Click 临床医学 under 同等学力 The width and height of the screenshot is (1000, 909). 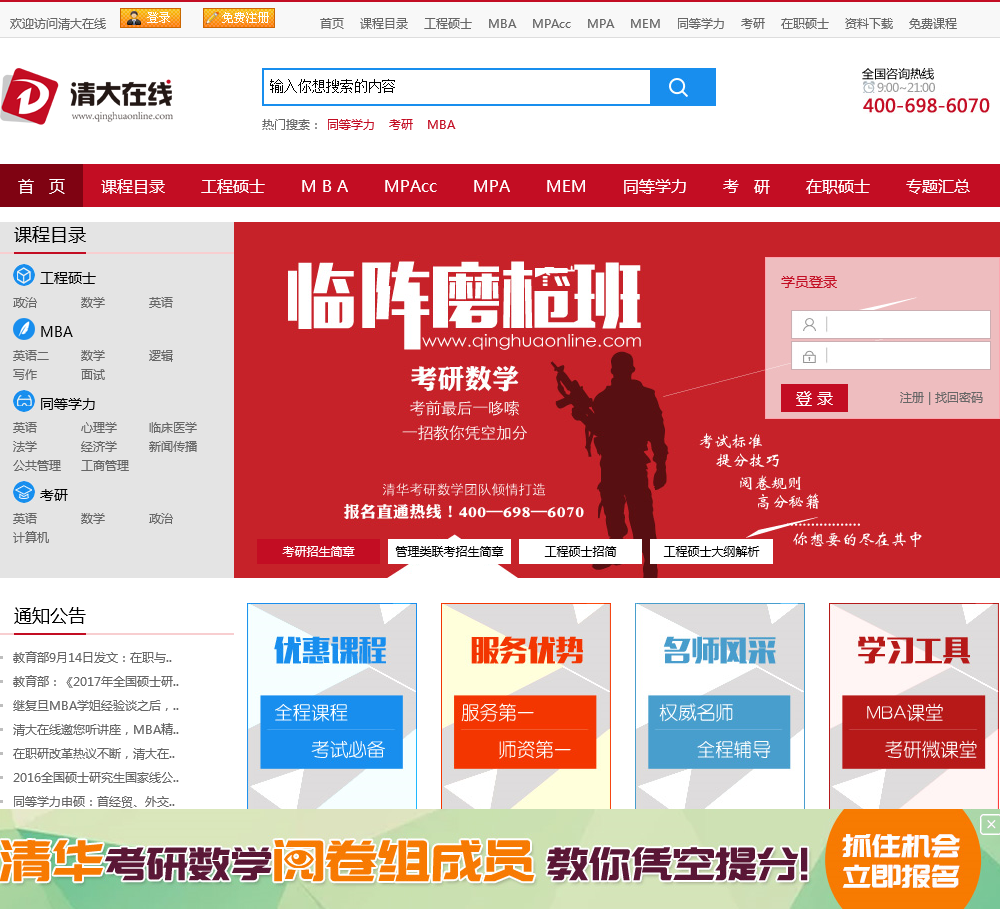173,427
